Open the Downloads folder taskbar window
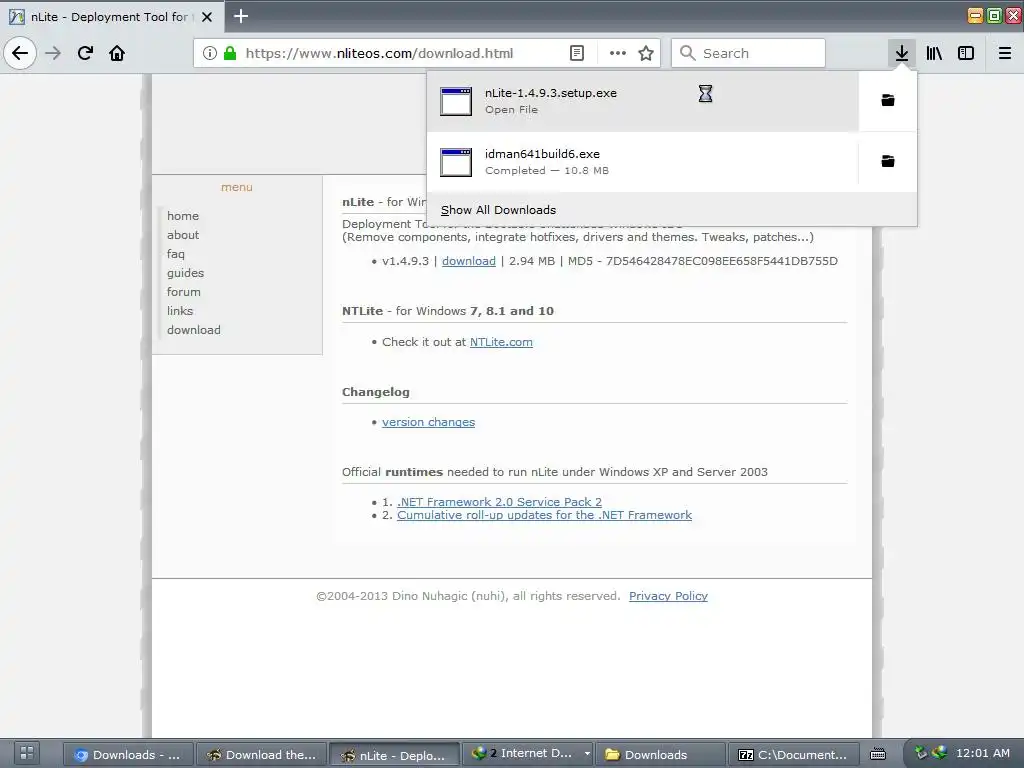This screenshot has width=1024, height=768. [x=660, y=754]
